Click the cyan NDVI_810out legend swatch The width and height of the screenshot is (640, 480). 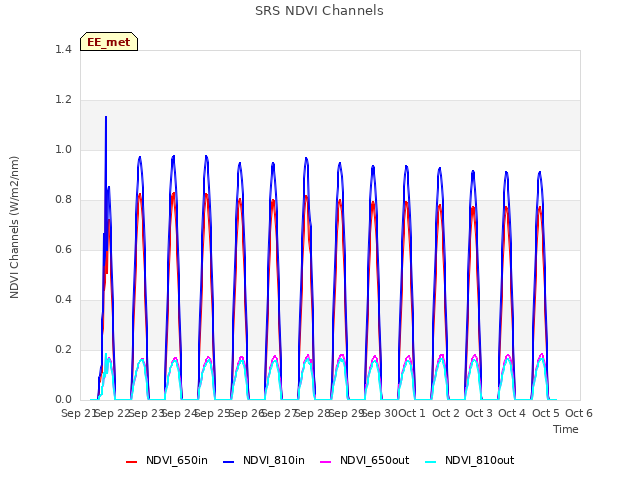[x=431, y=462]
